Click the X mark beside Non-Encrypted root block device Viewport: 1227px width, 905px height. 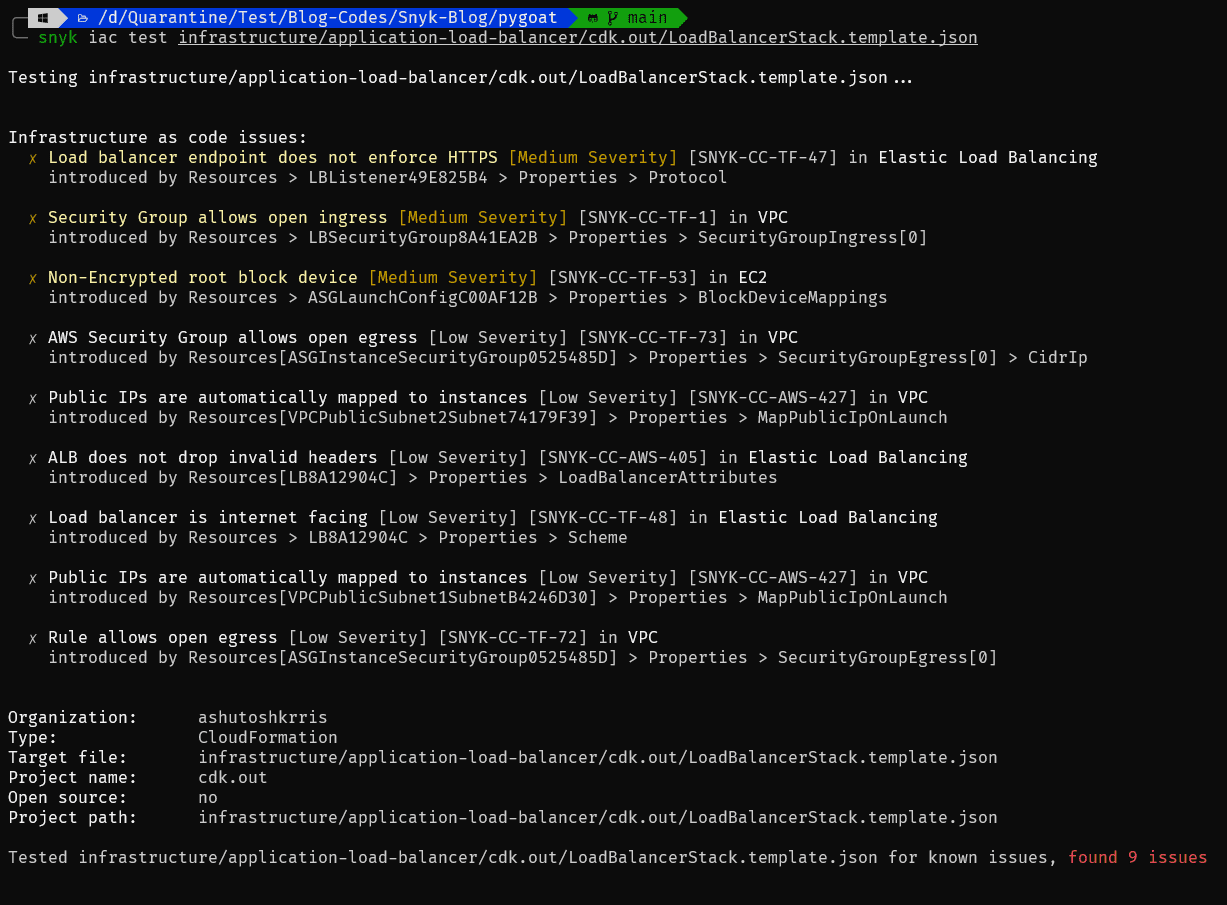pos(33,278)
